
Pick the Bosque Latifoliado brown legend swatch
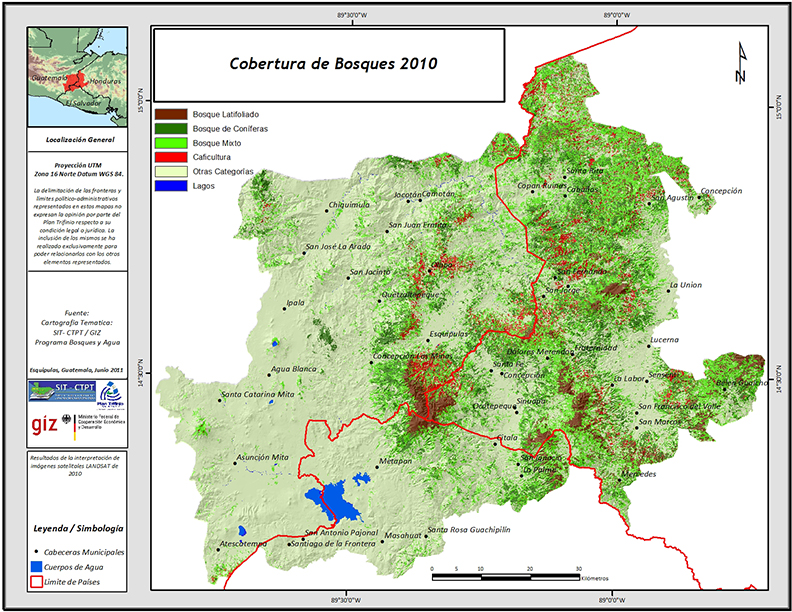coord(171,115)
